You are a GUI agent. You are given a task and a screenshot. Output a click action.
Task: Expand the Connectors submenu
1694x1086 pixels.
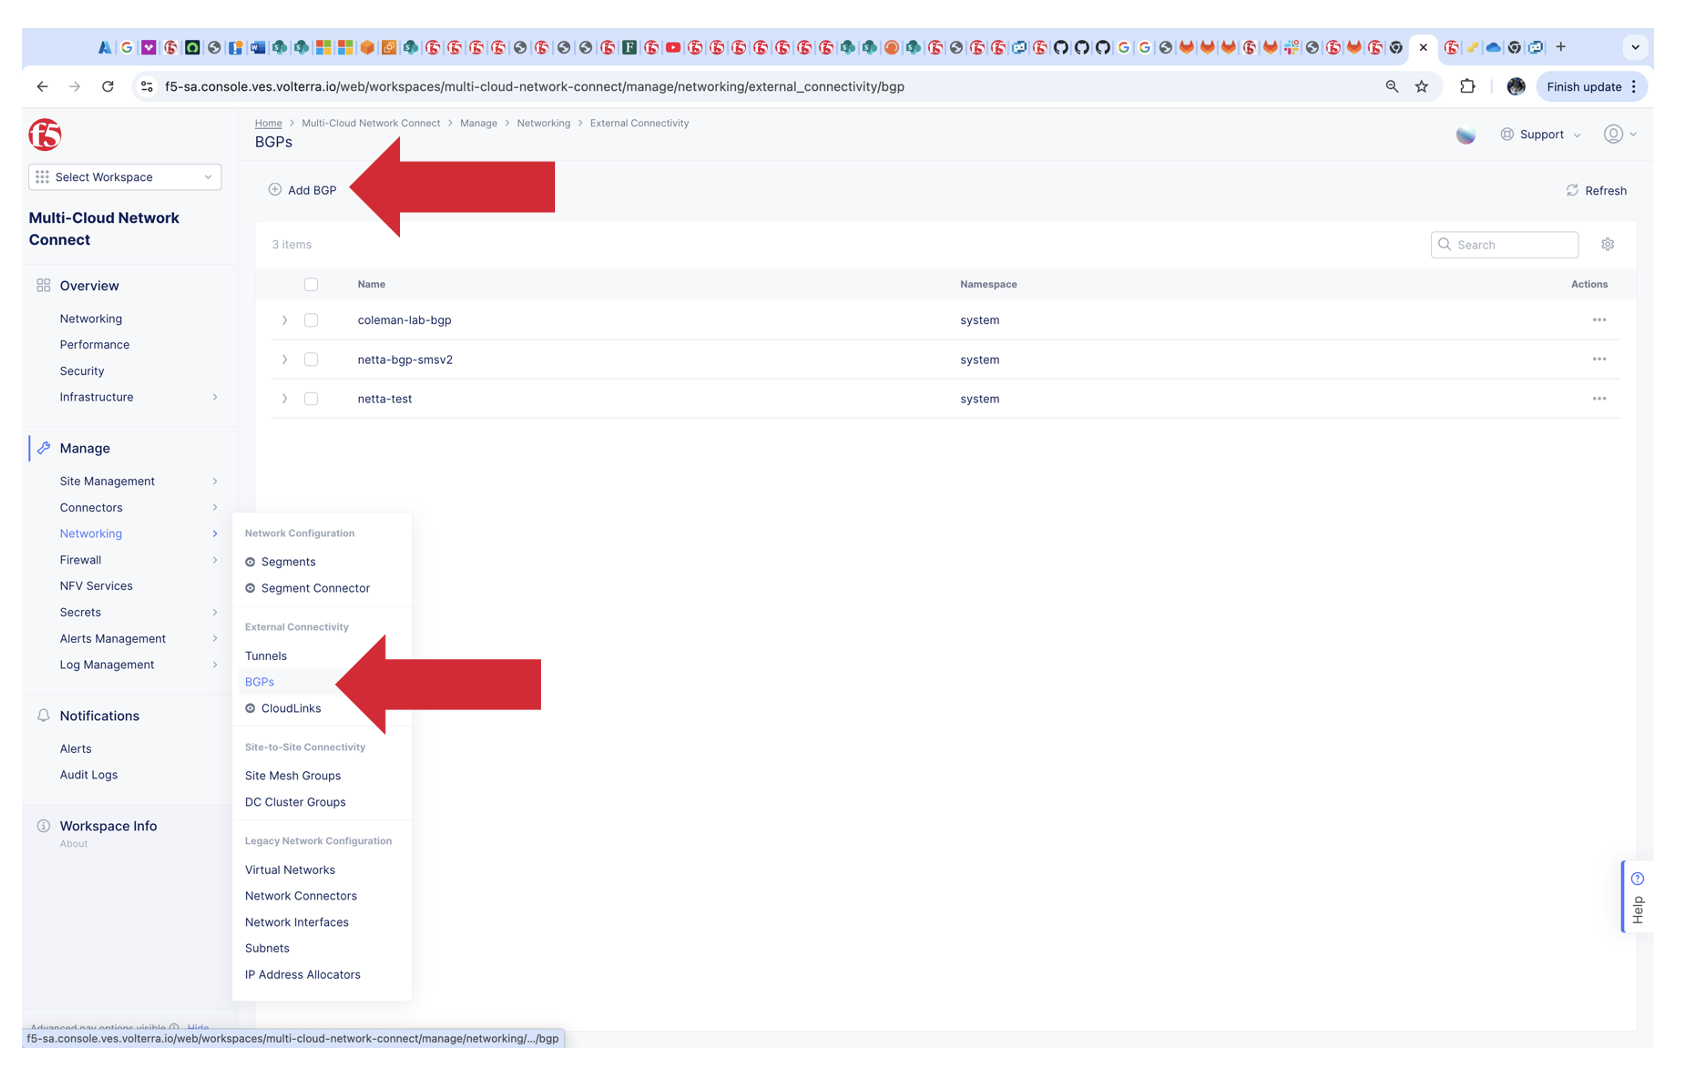(215, 507)
